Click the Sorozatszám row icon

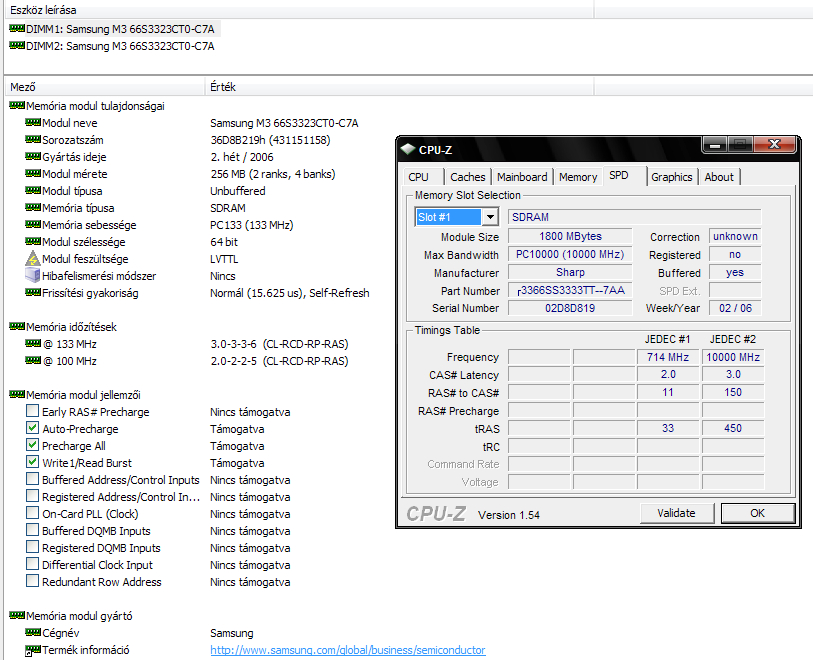tap(33, 139)
